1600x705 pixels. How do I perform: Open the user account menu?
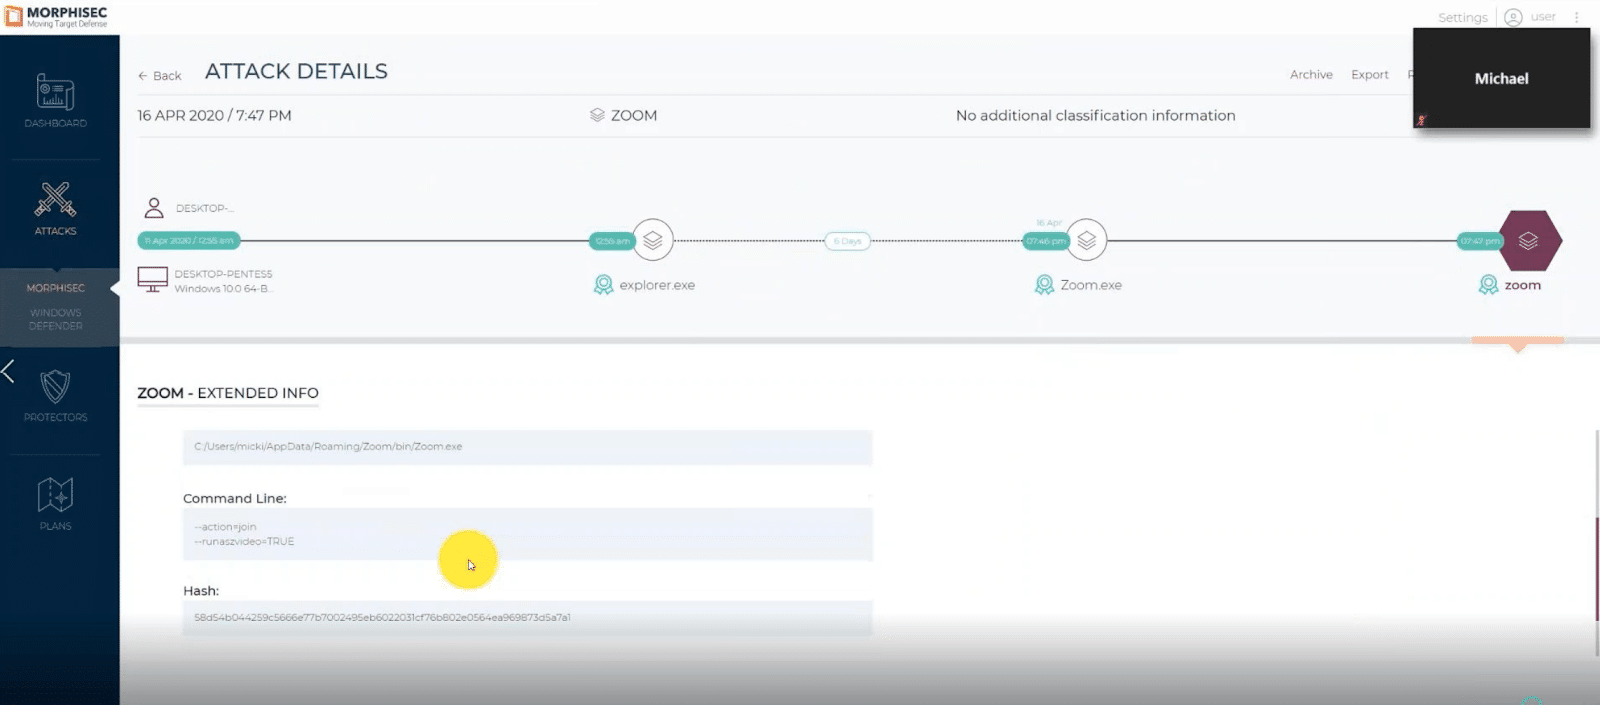click(x=1530, y=17)
